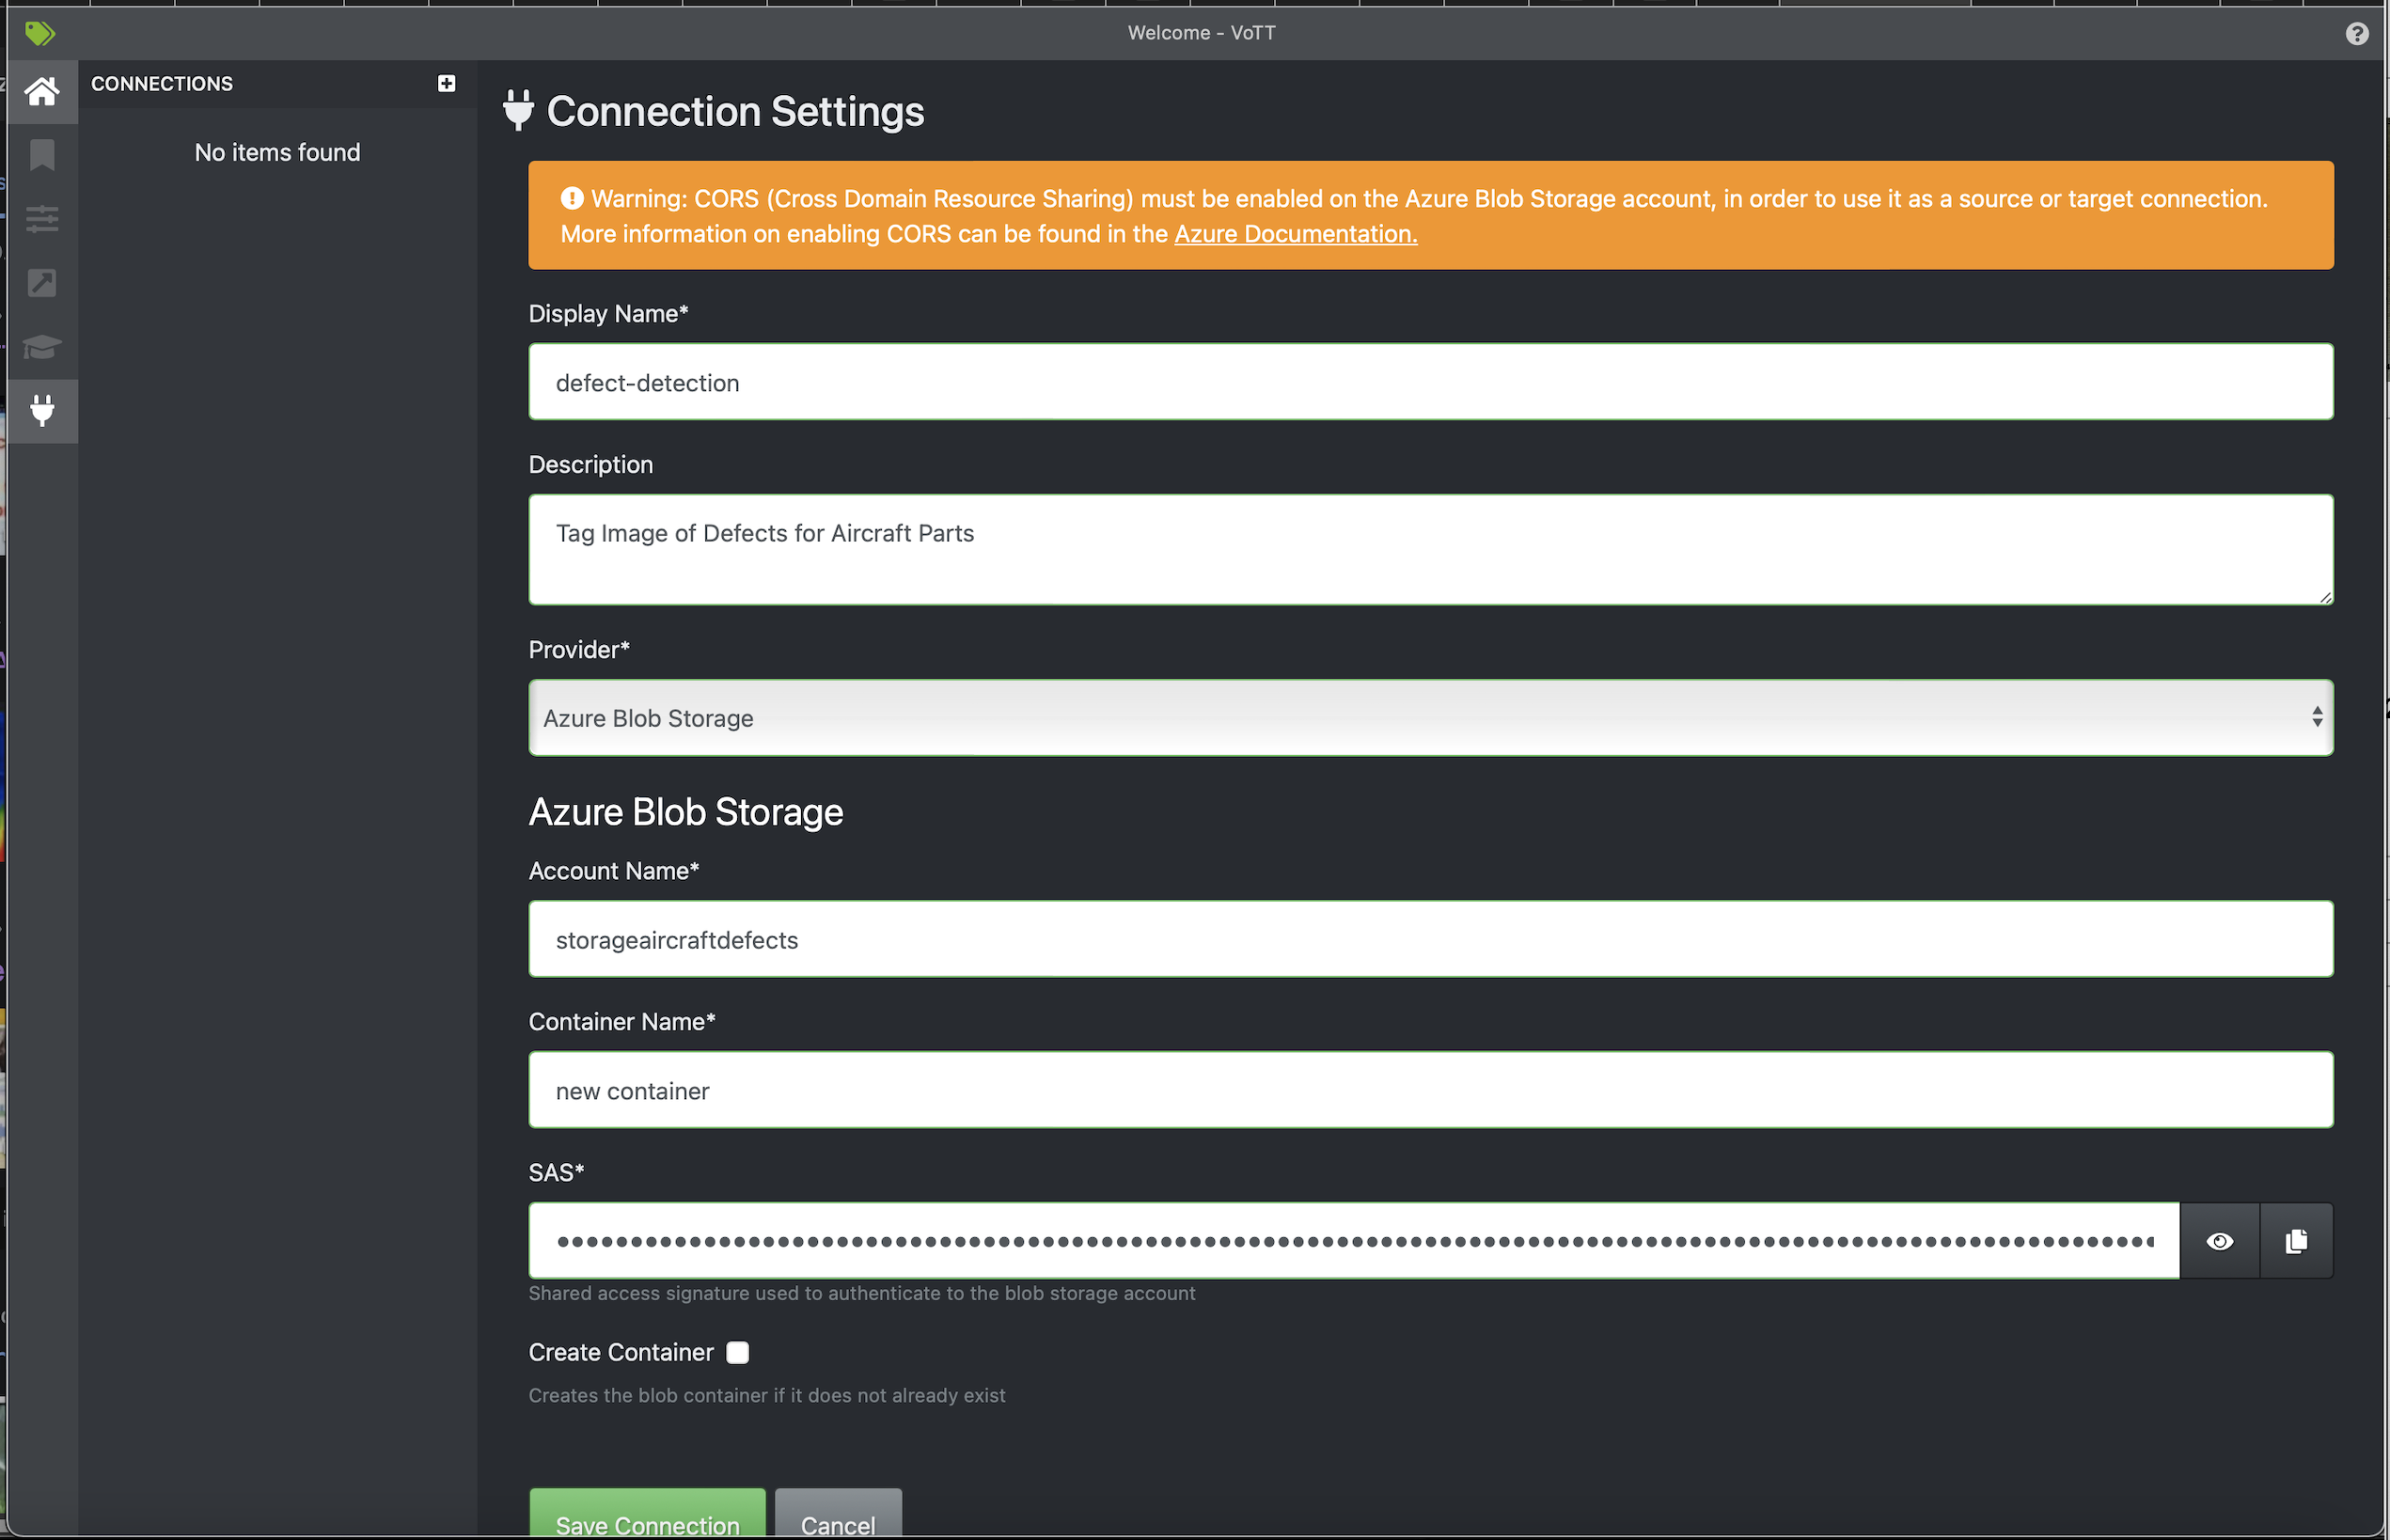
Task: Click the Cancel button
Action: (838, 1515)
